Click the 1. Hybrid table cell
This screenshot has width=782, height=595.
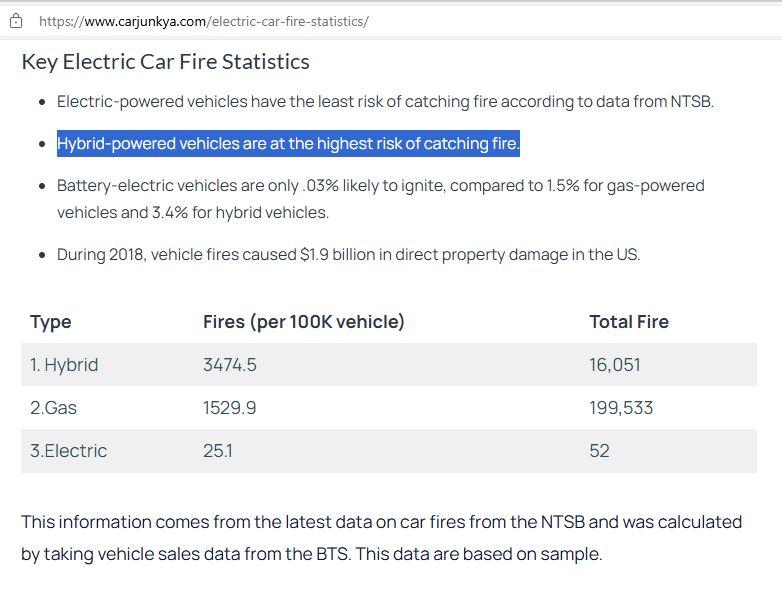click(x=64, y=365)
